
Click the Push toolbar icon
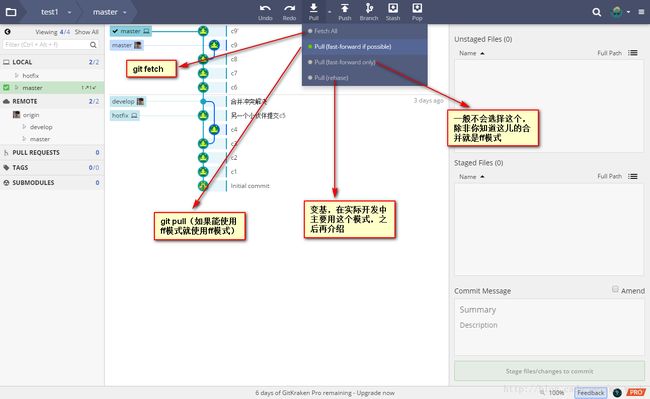[x=344, y=12]
